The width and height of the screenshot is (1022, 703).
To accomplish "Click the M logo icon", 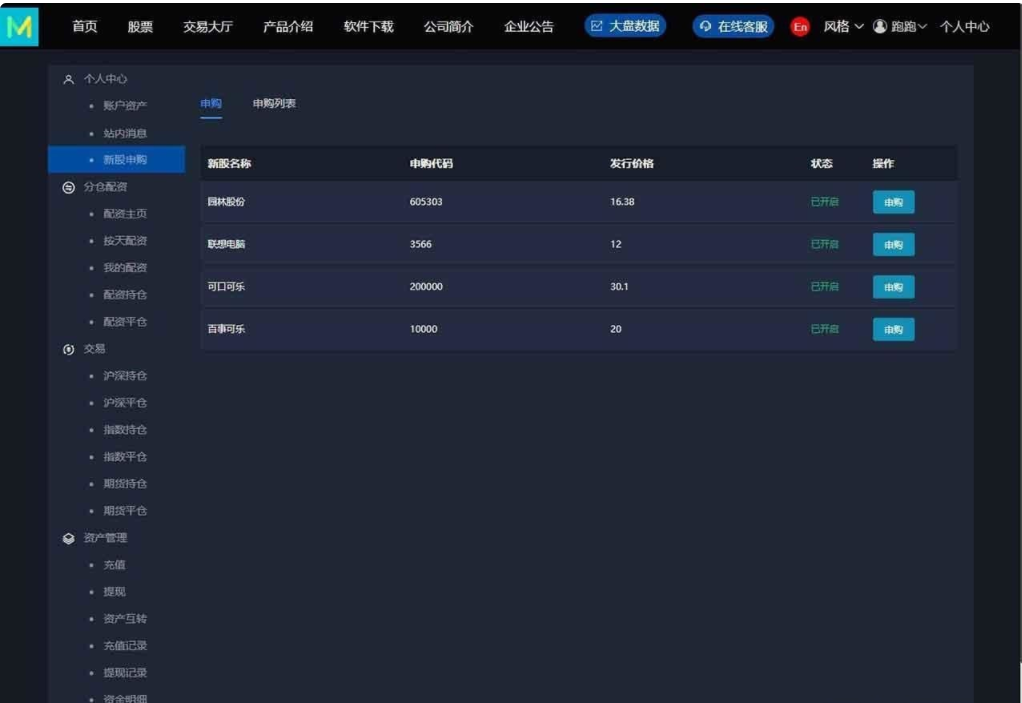I will [19, 26].
